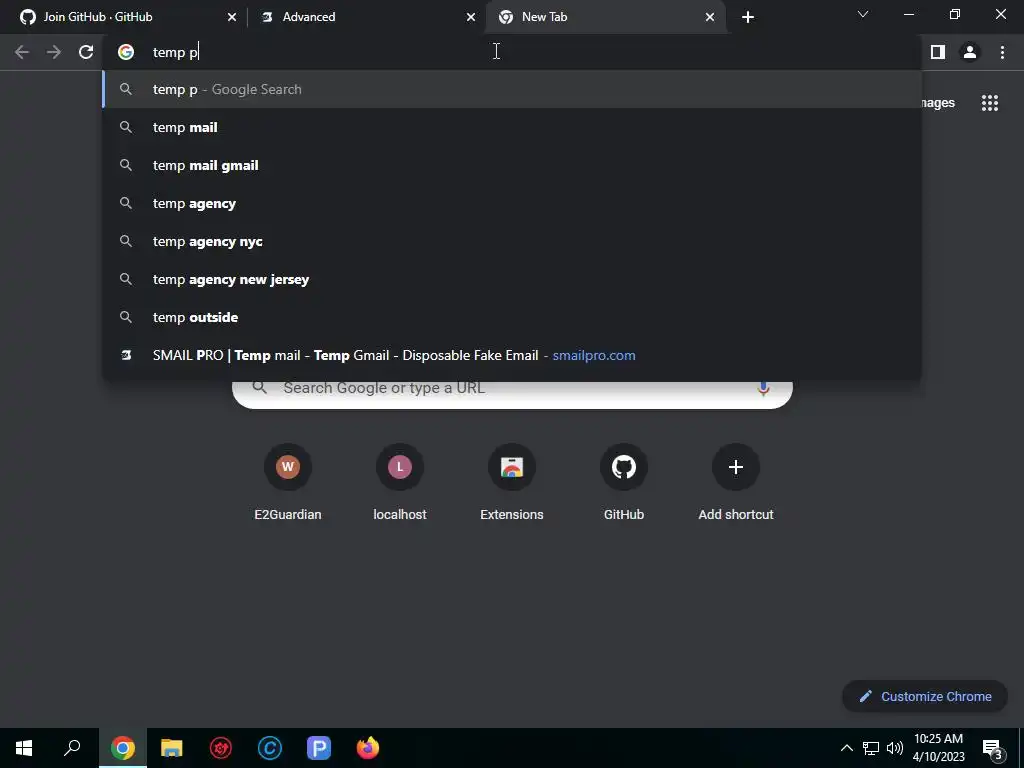Close the Join GitHub tab
This screenshot has width=1024, height=768.
click(232, 17)
